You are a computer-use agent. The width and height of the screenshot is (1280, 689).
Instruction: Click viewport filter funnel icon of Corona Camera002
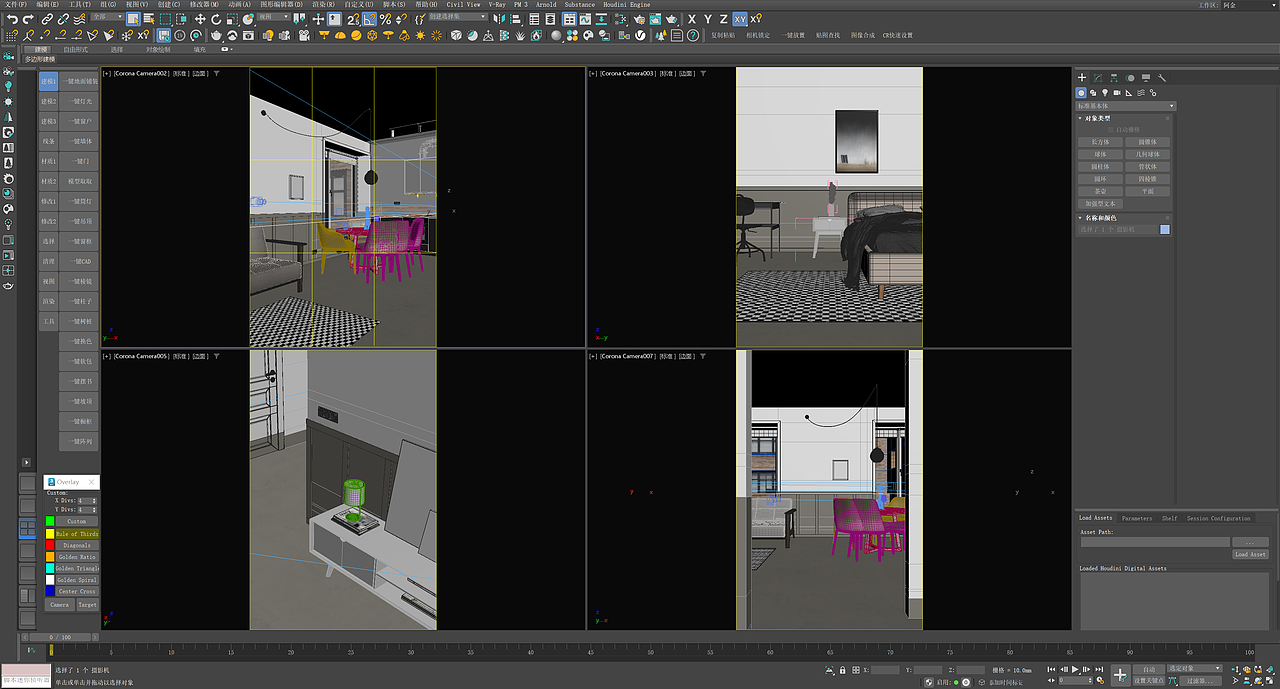click(x=217, y=73)
